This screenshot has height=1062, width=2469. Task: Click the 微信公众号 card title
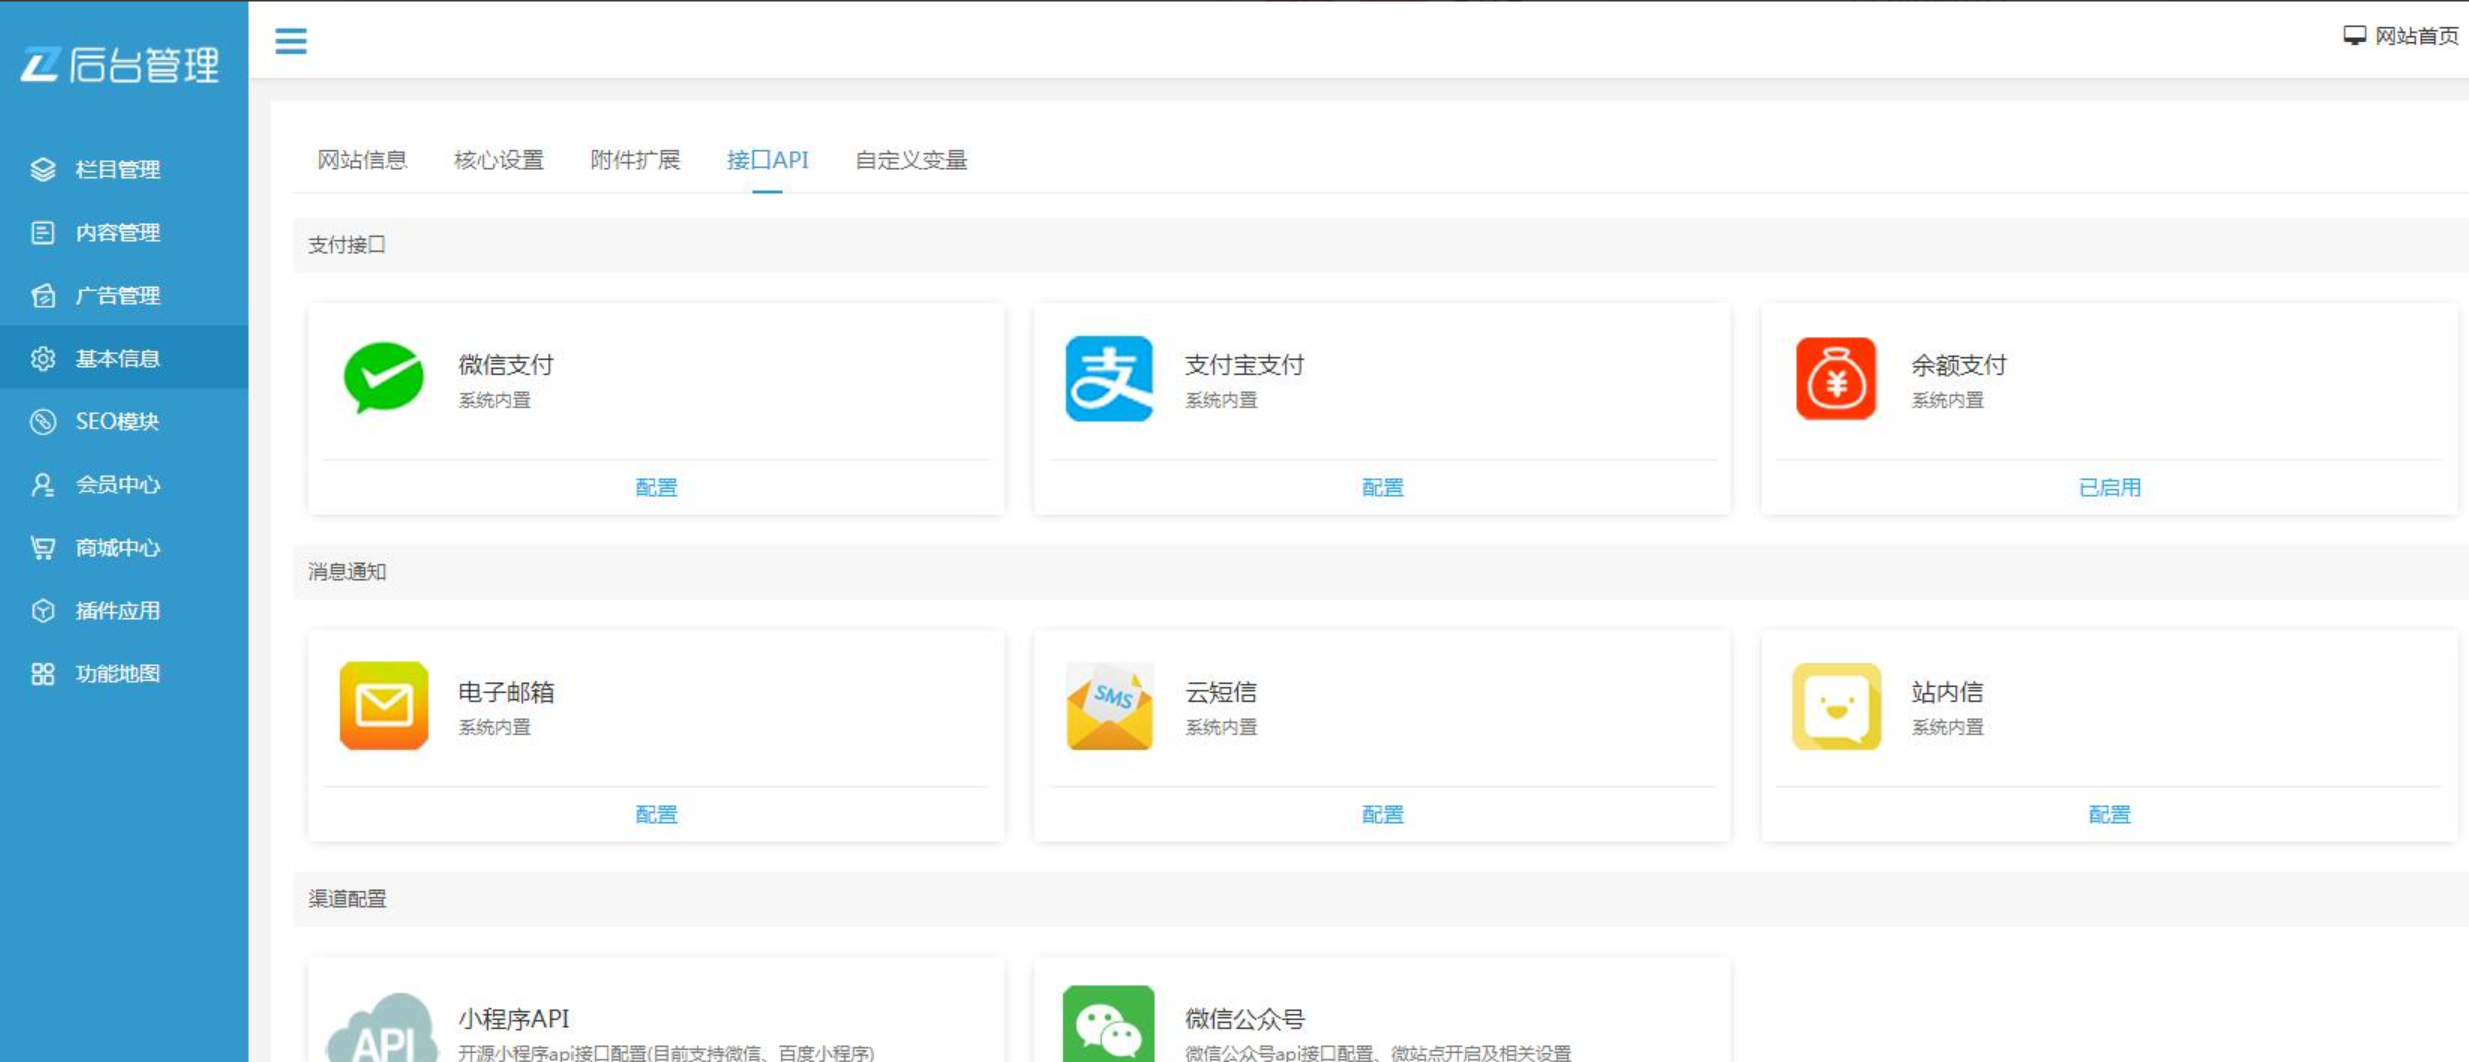click(1245, 1018)
